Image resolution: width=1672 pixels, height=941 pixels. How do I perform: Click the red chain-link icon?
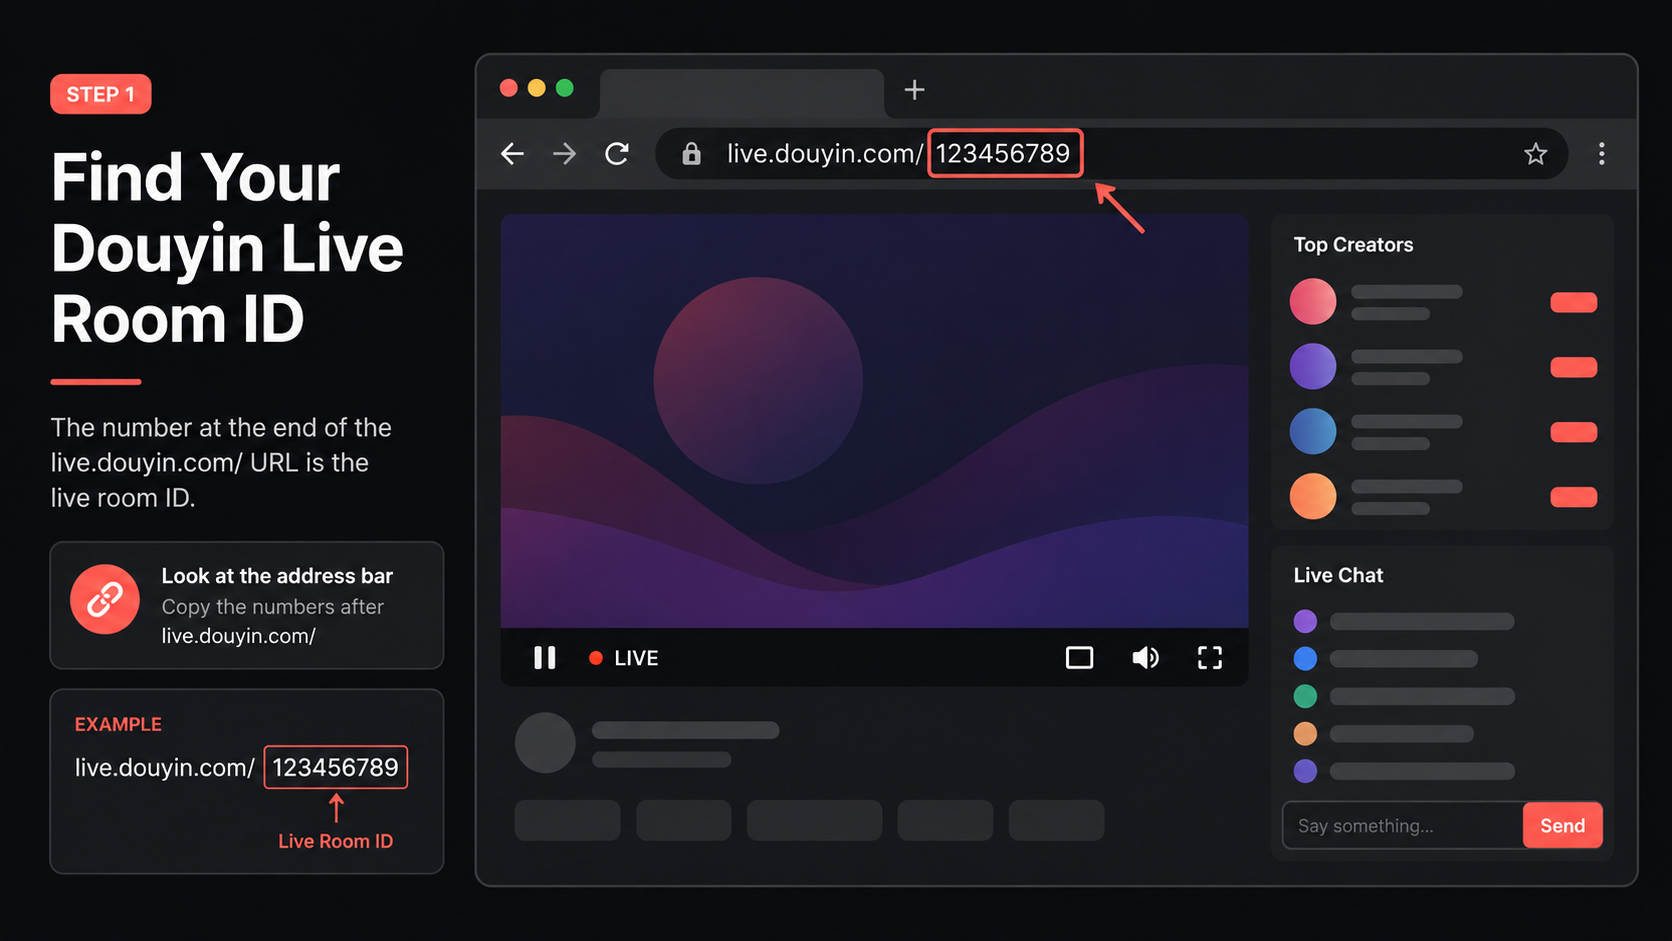click(x=105, y=600)
